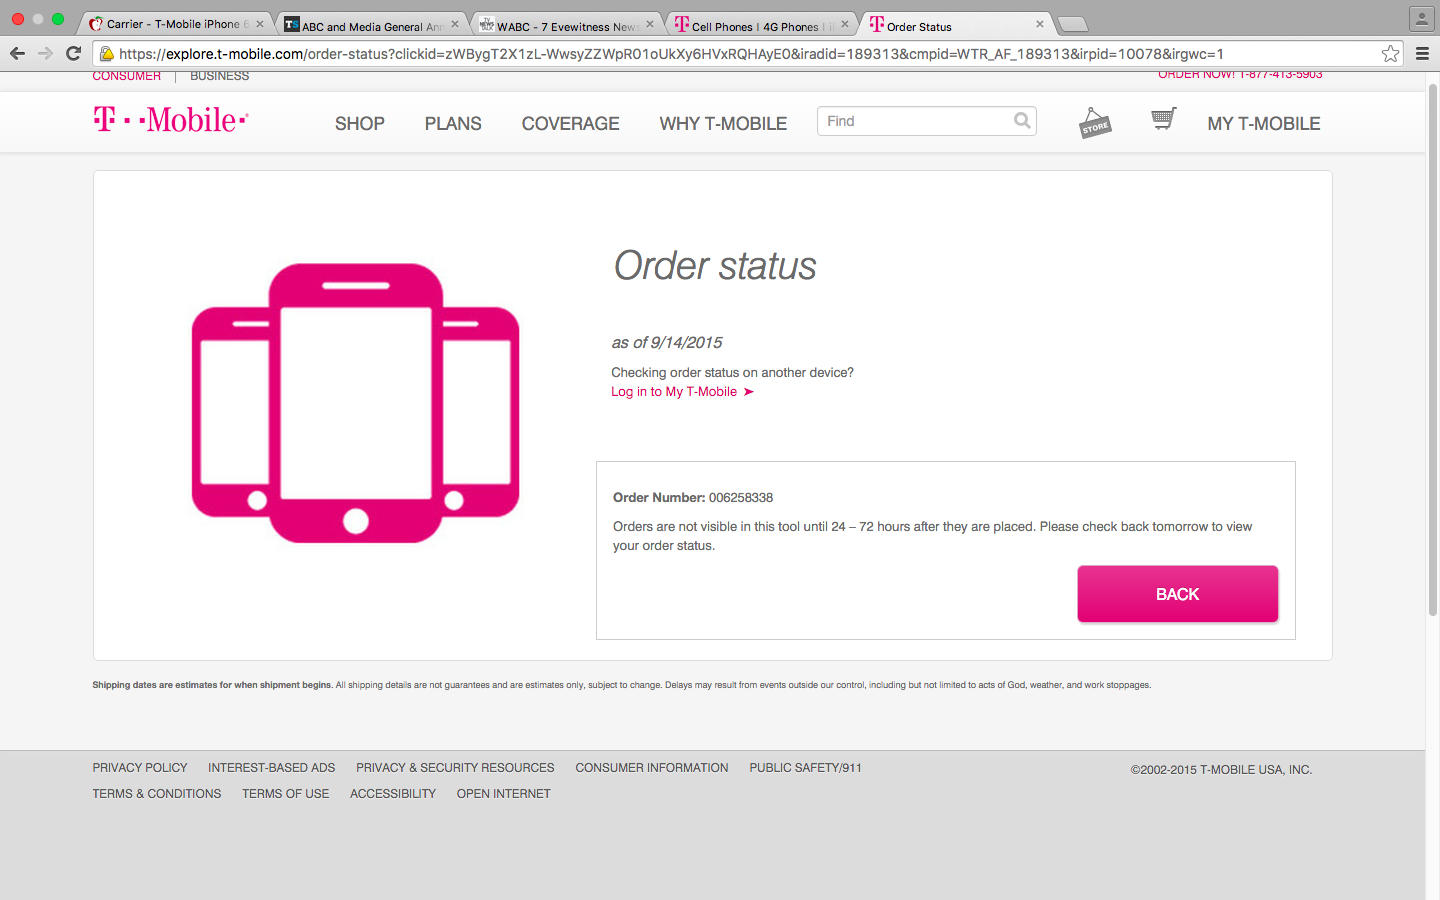Open TERMS & CONDITIONS footer link
This screenshot has width=1440, height=900.
tap(157, 794)
